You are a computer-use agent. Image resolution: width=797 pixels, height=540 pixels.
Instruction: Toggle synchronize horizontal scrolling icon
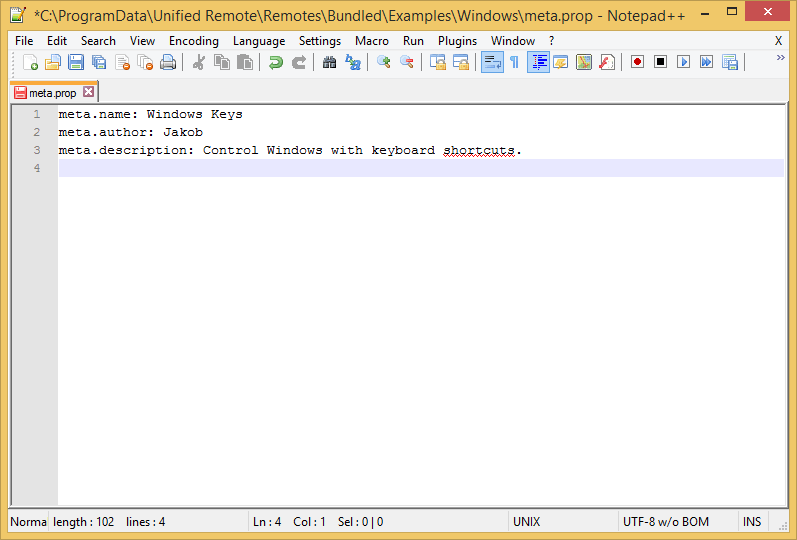(x=461, y=63)
